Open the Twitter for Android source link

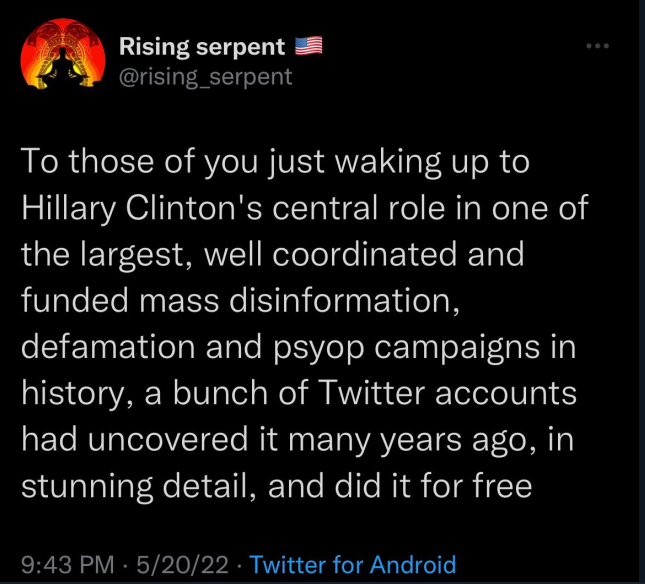(x=353, y=564)
